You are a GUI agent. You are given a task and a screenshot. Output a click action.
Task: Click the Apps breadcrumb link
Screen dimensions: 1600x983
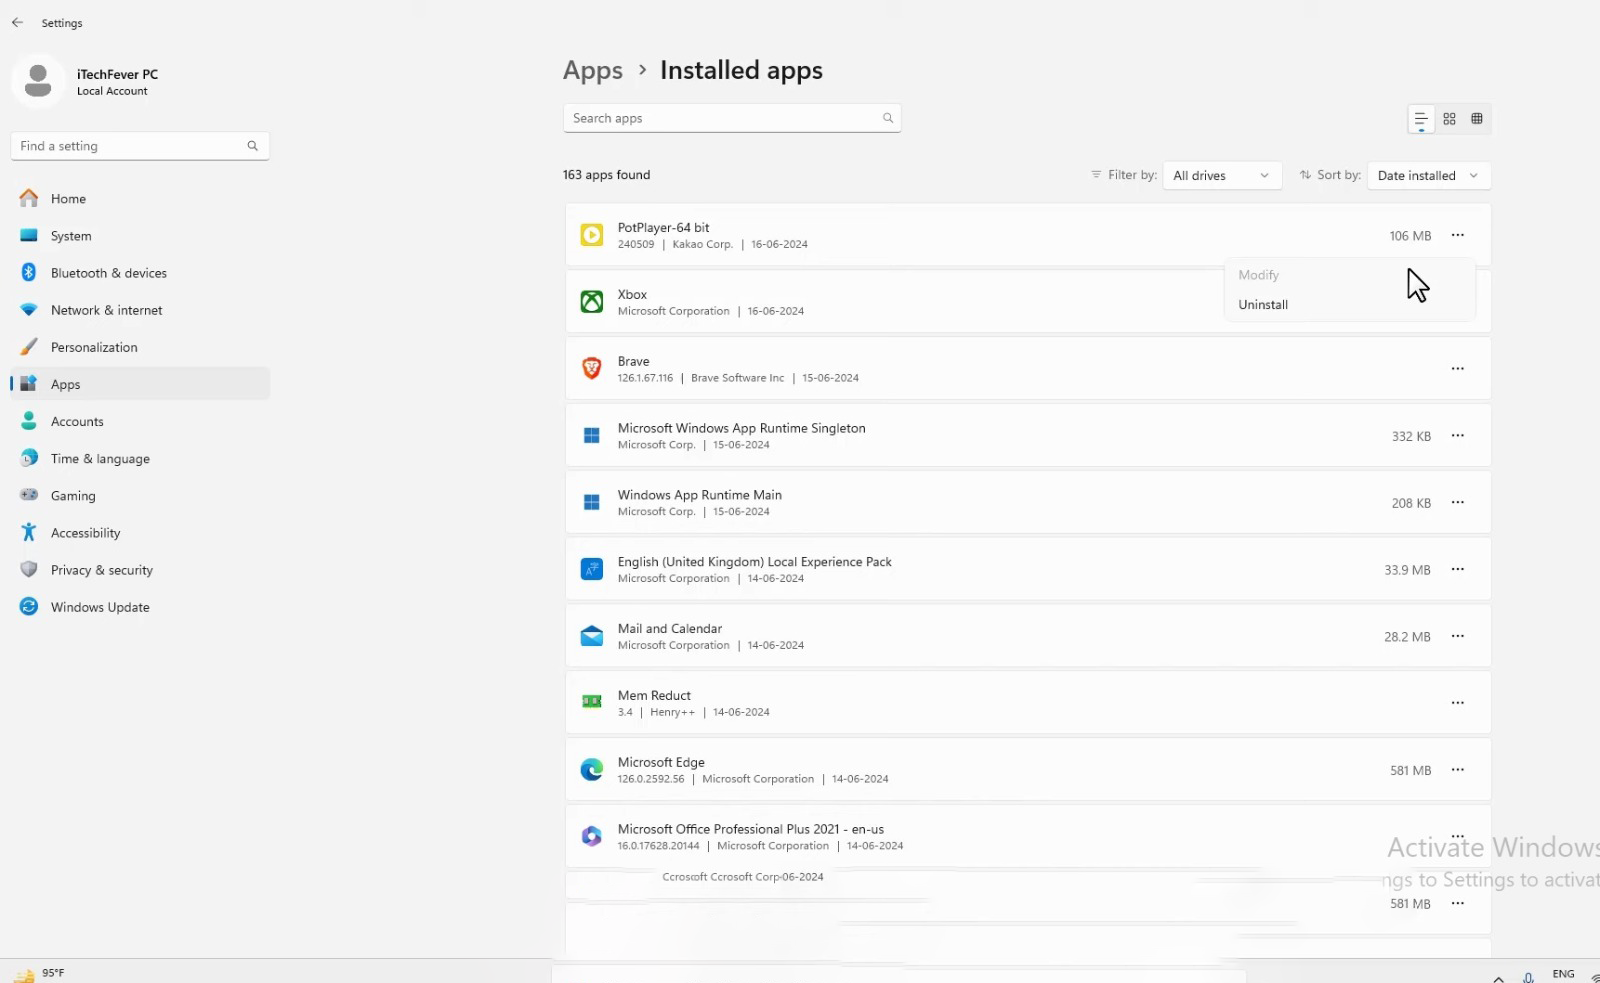point(593,71)
